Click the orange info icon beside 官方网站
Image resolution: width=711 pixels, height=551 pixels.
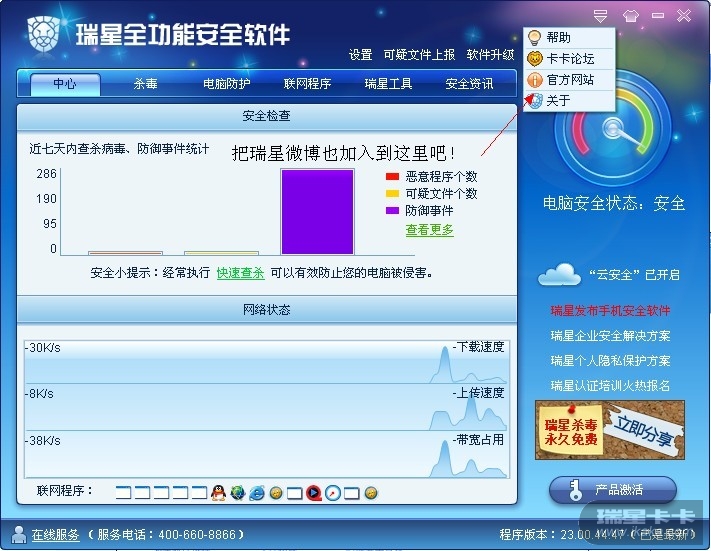pyautogui.click(x=535, y=80)
